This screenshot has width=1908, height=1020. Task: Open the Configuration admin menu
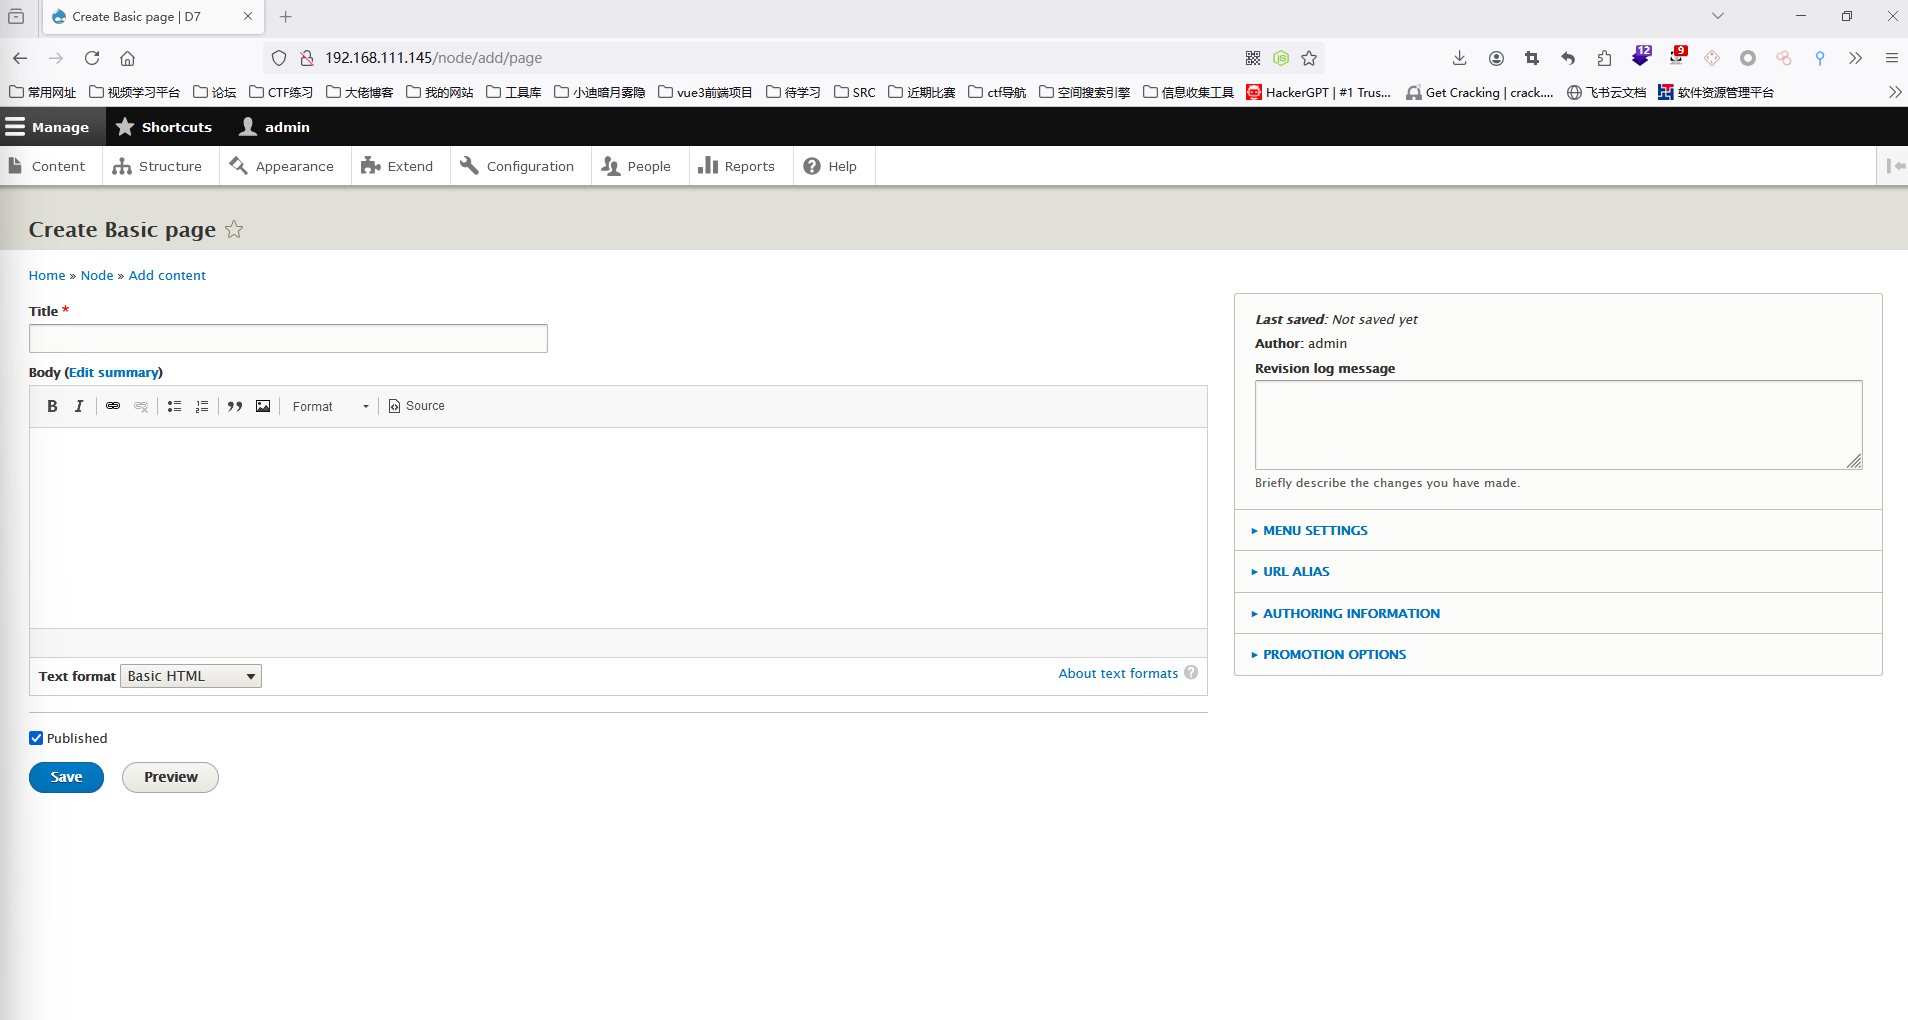(518, 166)
